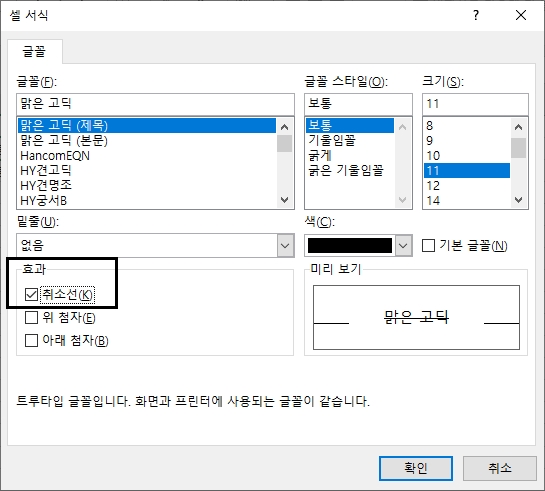This screenshot has width=545, height=491.
Task: Click the size list scrollbar thumb
Action: coord(519,148)
